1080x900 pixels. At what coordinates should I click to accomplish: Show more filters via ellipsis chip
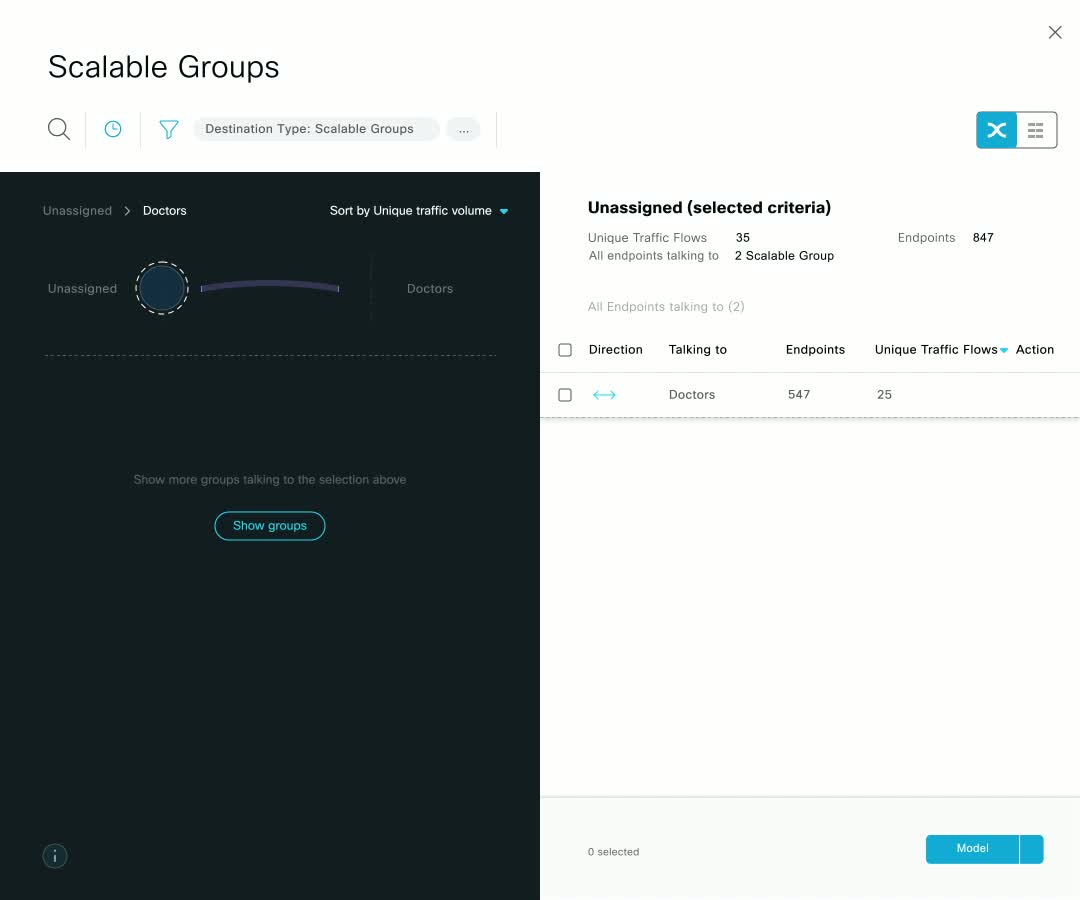click(464, 129)
